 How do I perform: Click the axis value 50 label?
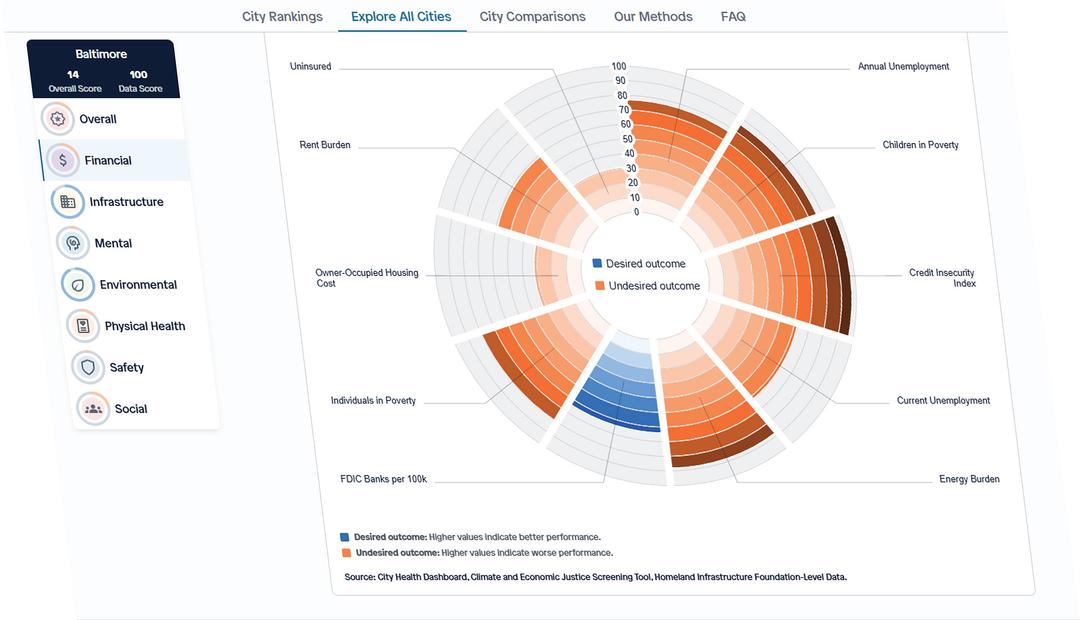tap(627, 139)
